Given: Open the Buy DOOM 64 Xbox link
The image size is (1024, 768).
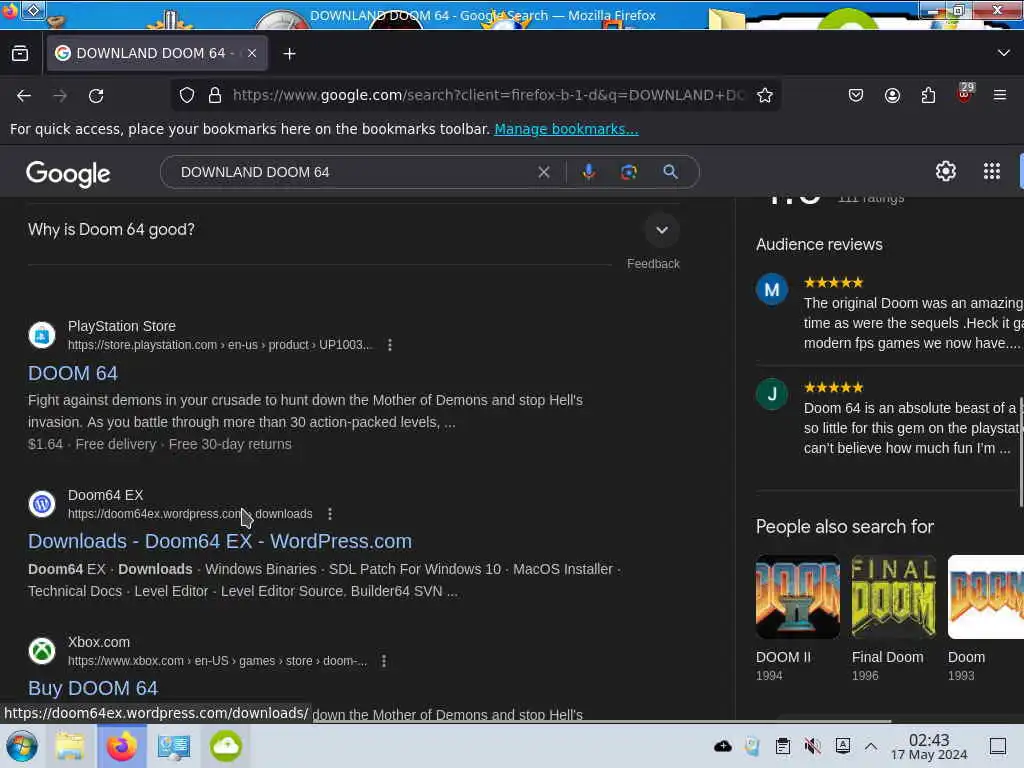Looking at the screenshot, I should tap(93, 688).
